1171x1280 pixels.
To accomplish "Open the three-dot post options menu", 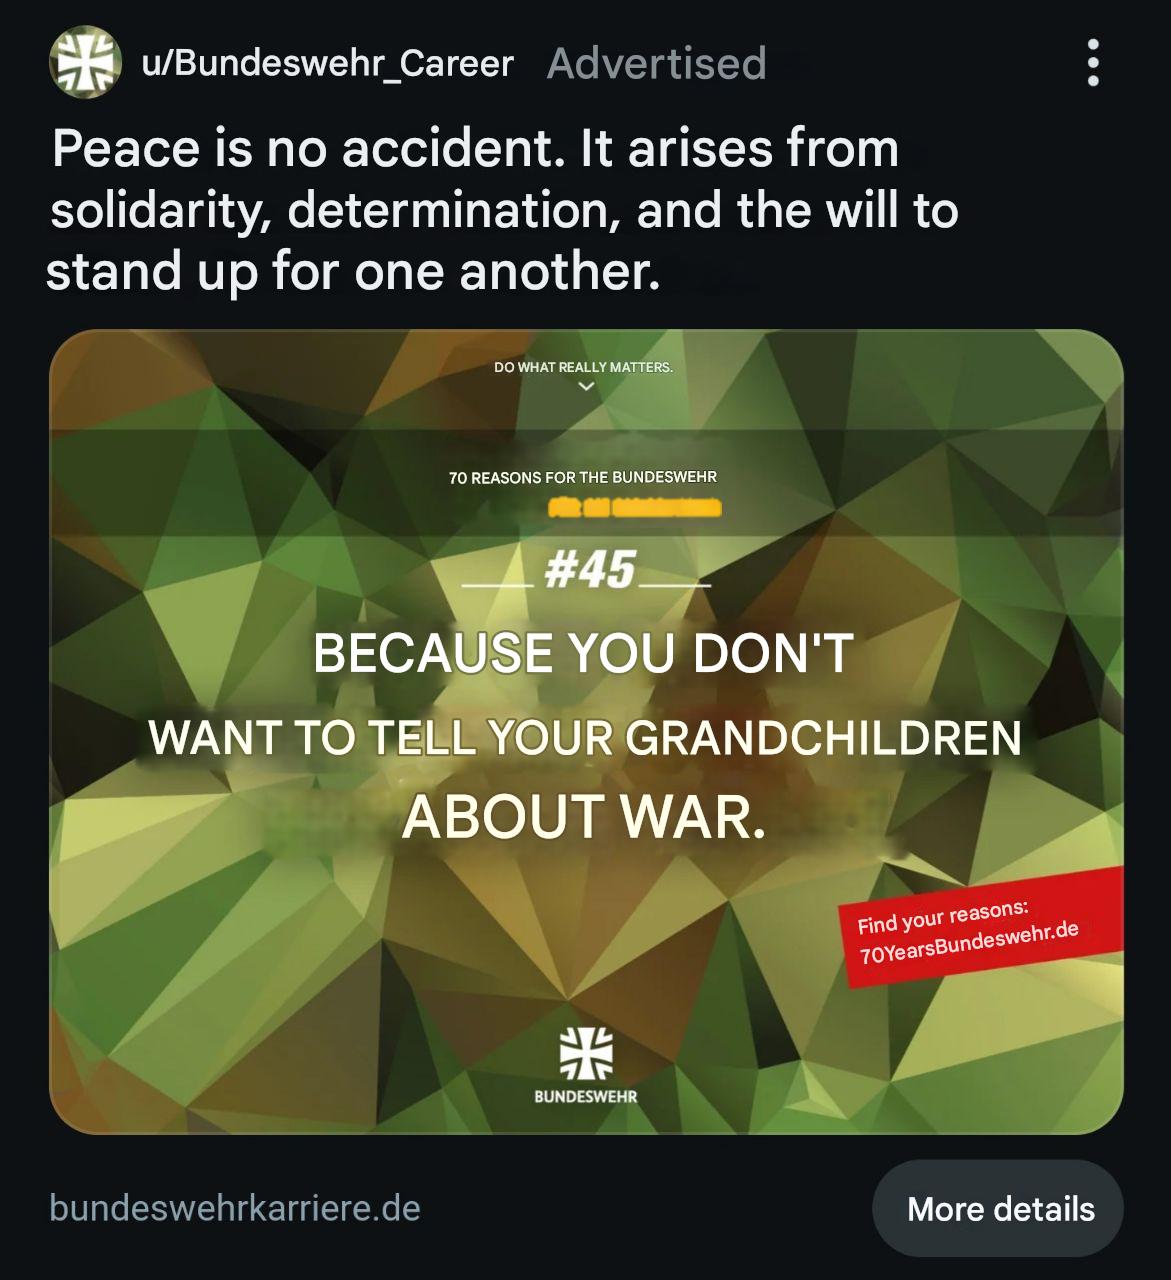I will click(1092, 63).
